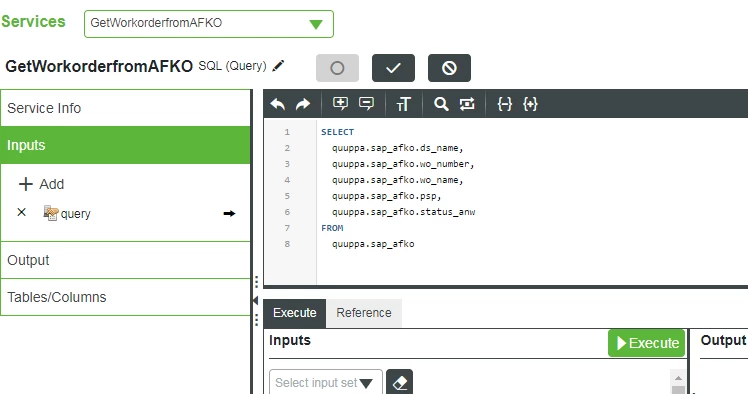Viewport: 748px width, 394px height.
Task: Select the Inputs section
Action: (x=125, y=145)
